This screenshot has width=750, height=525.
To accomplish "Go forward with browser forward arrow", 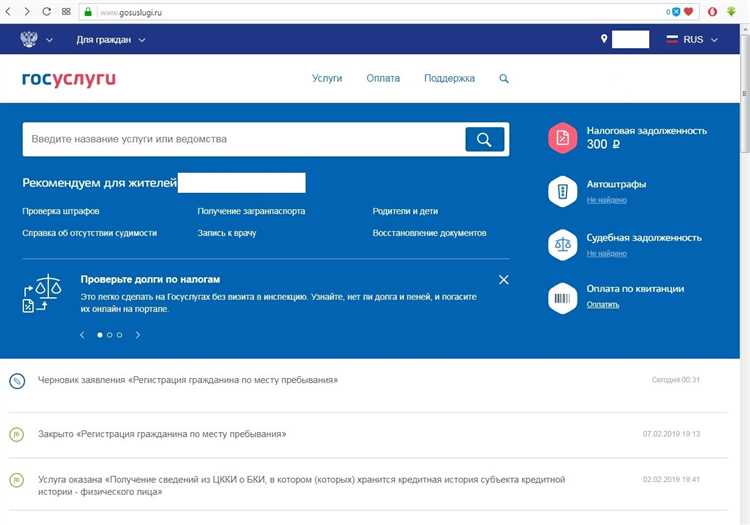I will (27, 11).
